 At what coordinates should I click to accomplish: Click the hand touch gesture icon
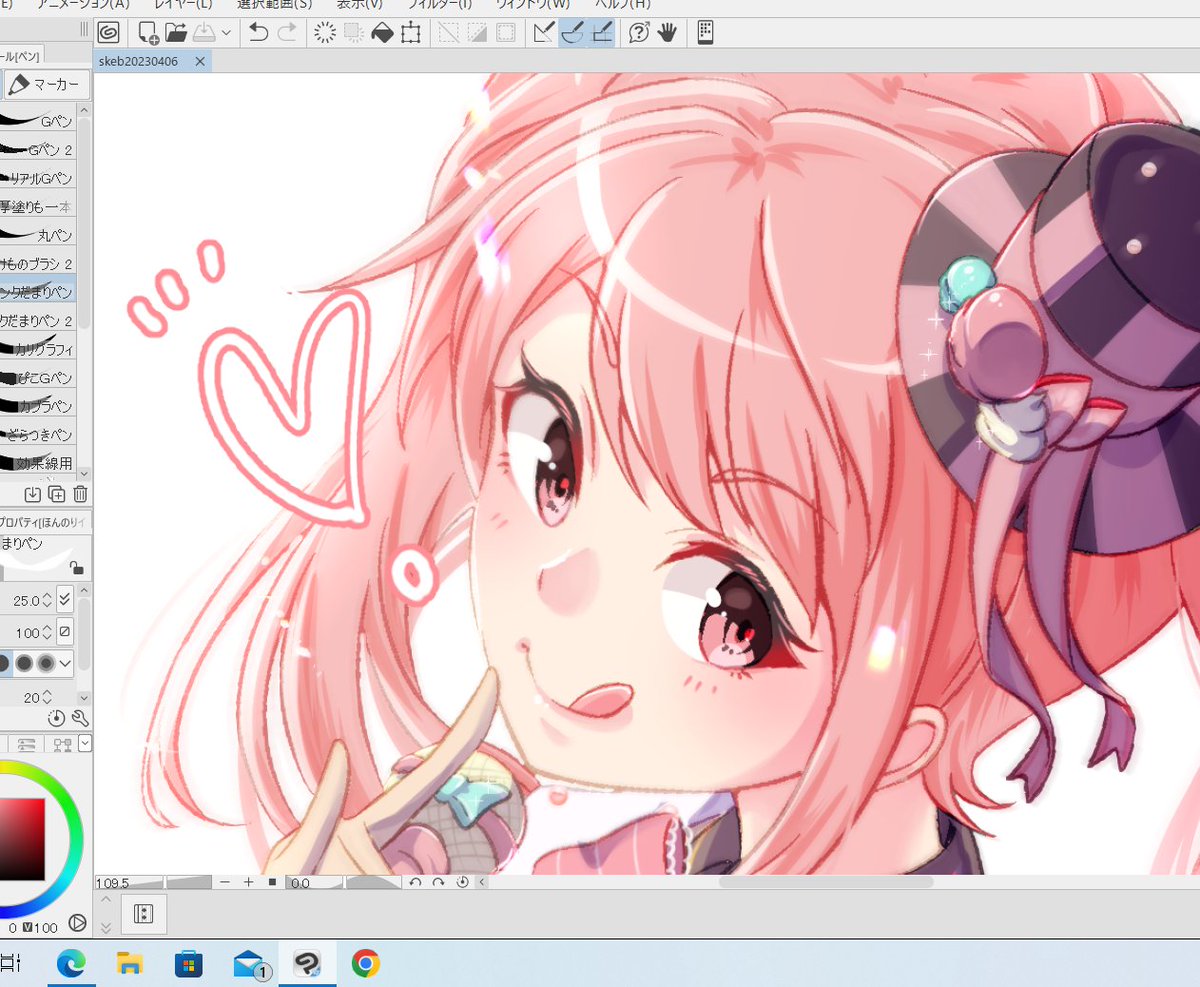667,33
